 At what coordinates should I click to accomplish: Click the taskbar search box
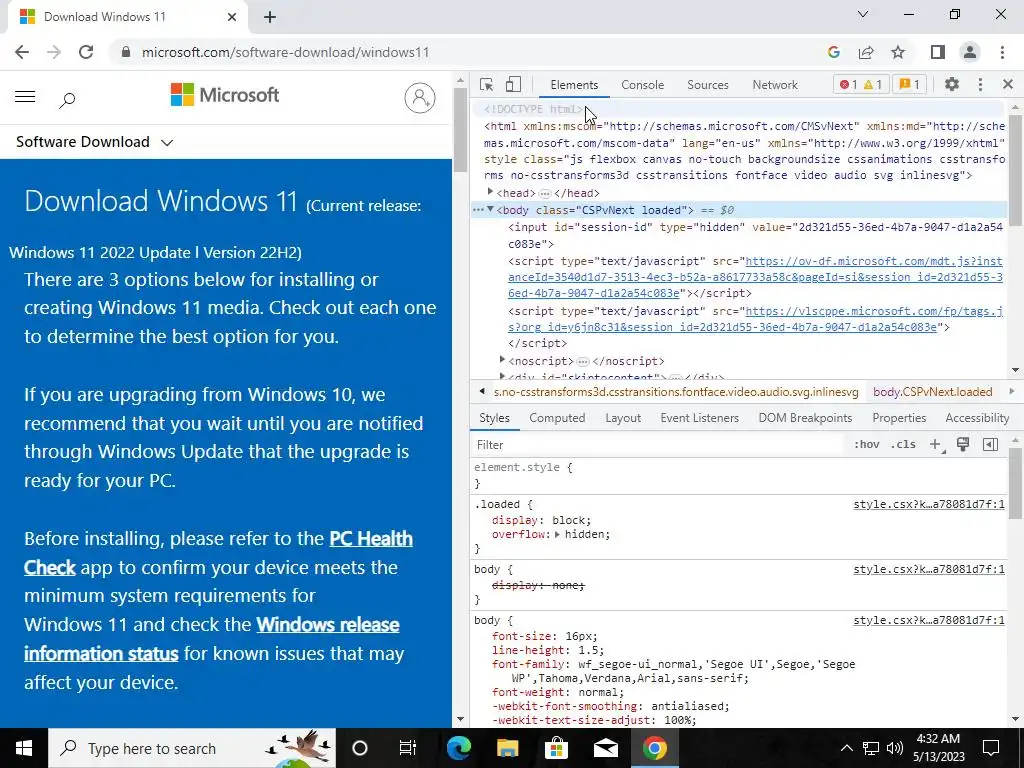pyautogui.click(x=192, y=748)
